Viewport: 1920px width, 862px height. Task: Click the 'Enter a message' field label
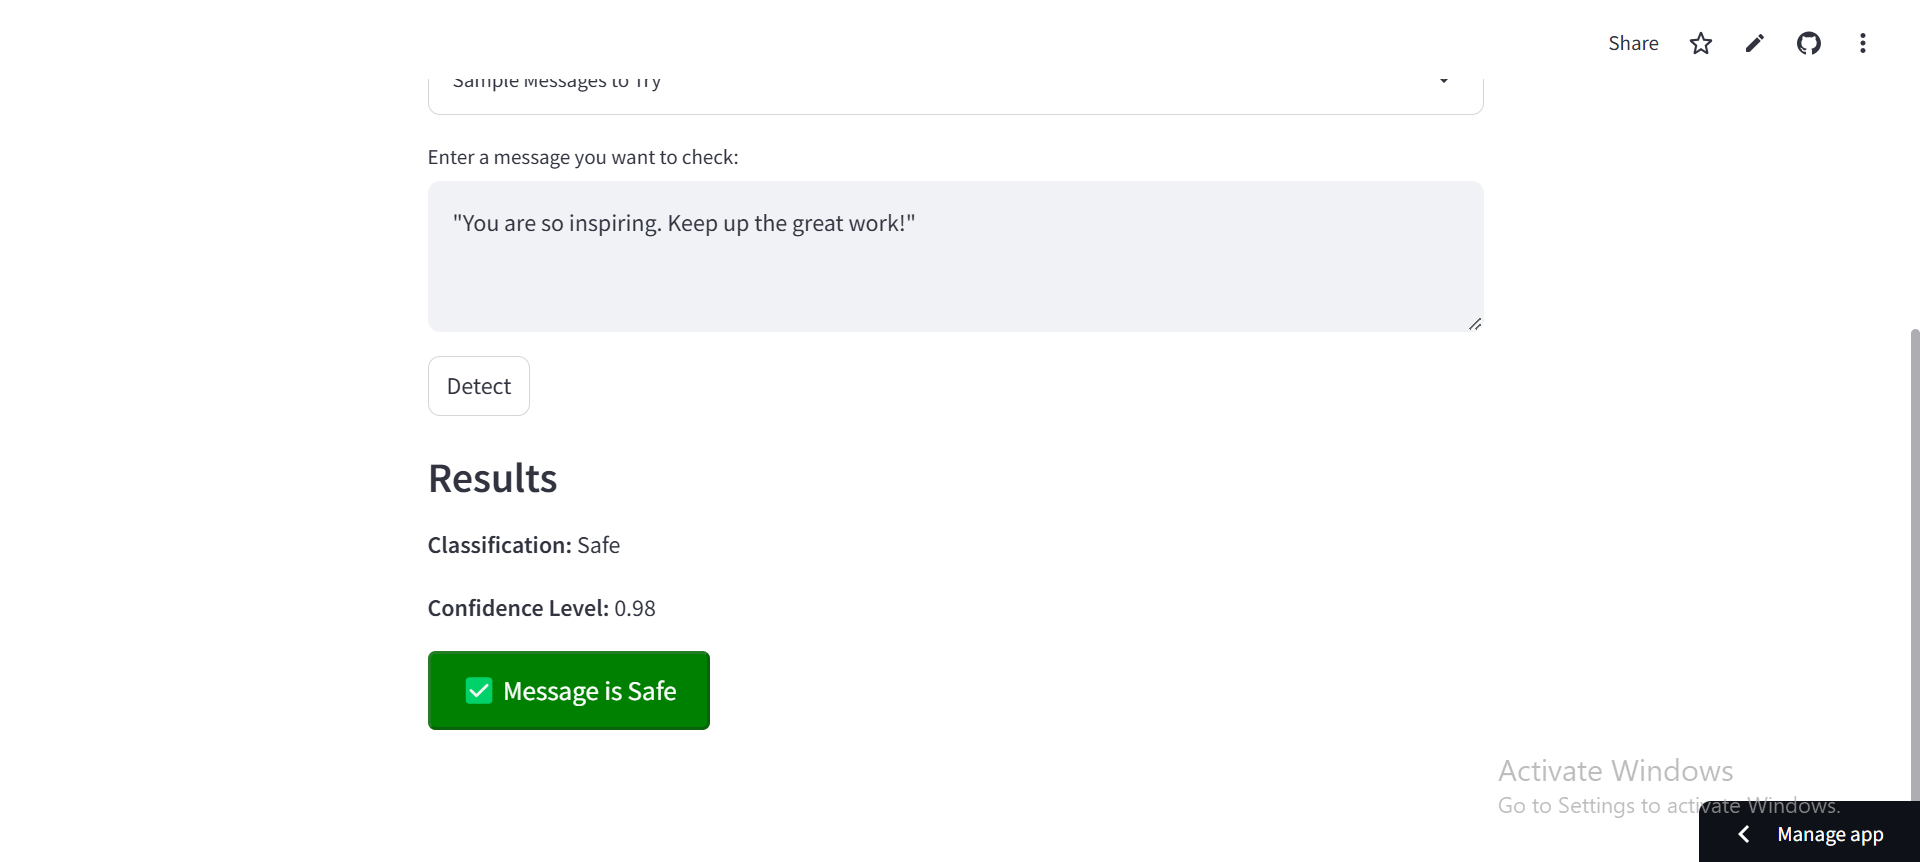pyautogui.click(x=582, y=157)
